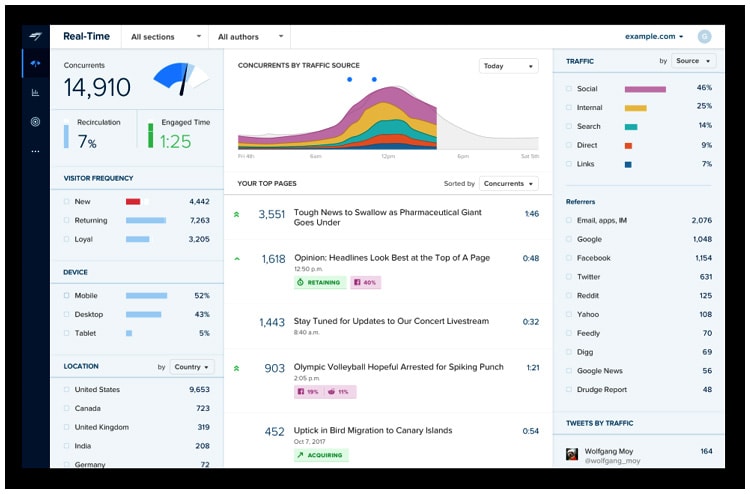Screen dimensions: 750x494
Task: Open Opinion: Headlines Look Best article
Action: [392, 258]
